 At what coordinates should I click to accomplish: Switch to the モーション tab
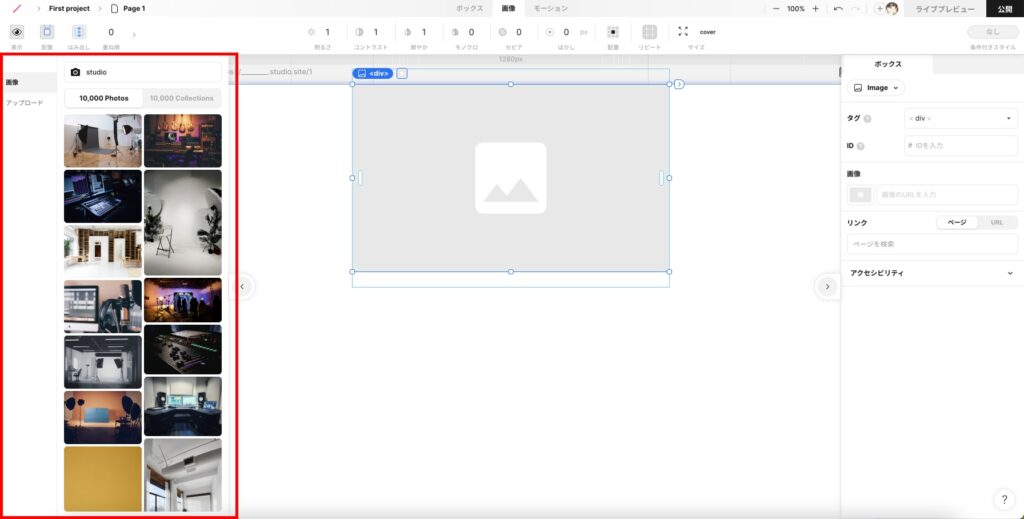(x=550, y=8)
